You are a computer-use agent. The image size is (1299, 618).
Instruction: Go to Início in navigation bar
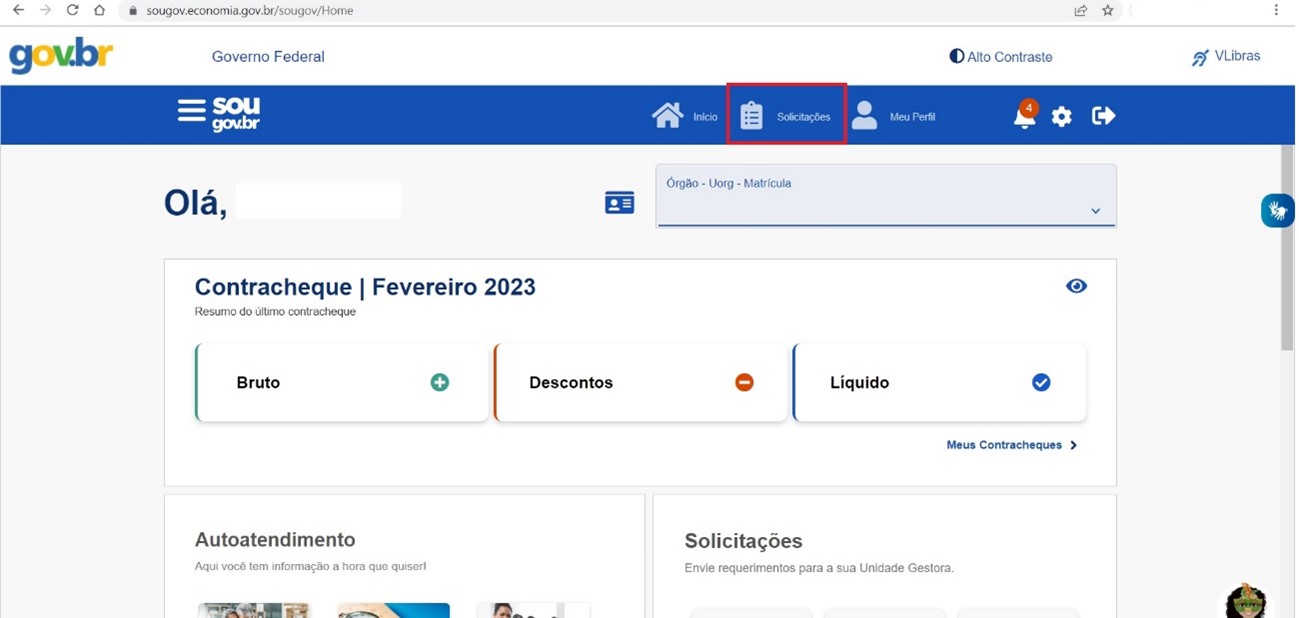coord(685,116)
